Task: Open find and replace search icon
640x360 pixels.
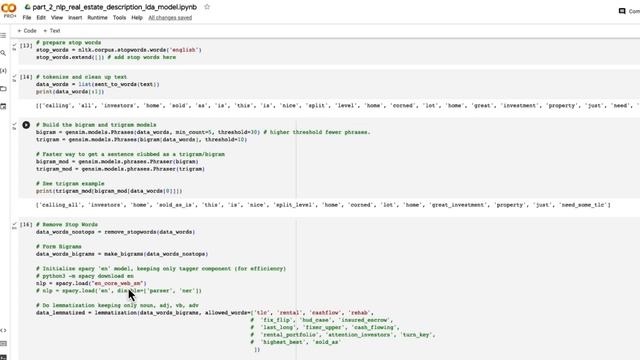Action: 3,53
